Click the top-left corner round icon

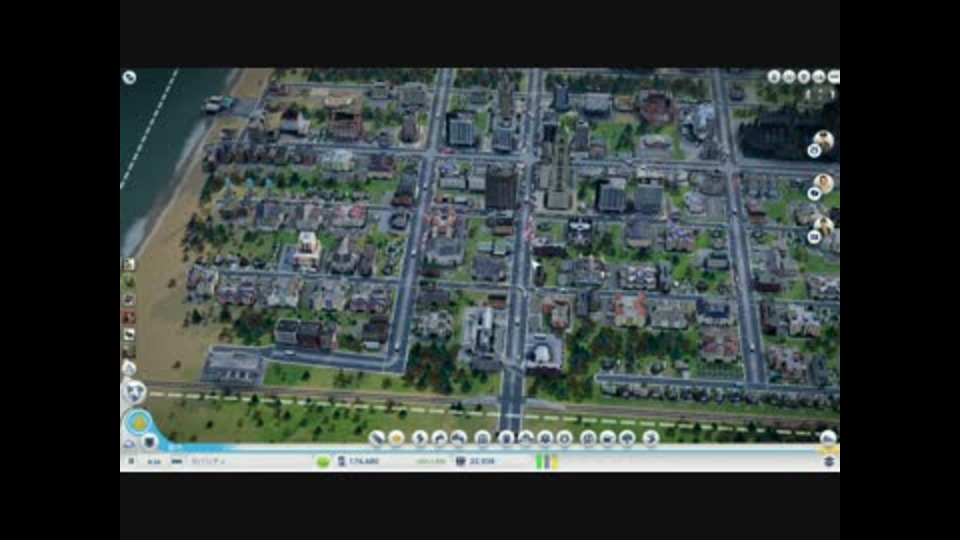tap(129, 77)
